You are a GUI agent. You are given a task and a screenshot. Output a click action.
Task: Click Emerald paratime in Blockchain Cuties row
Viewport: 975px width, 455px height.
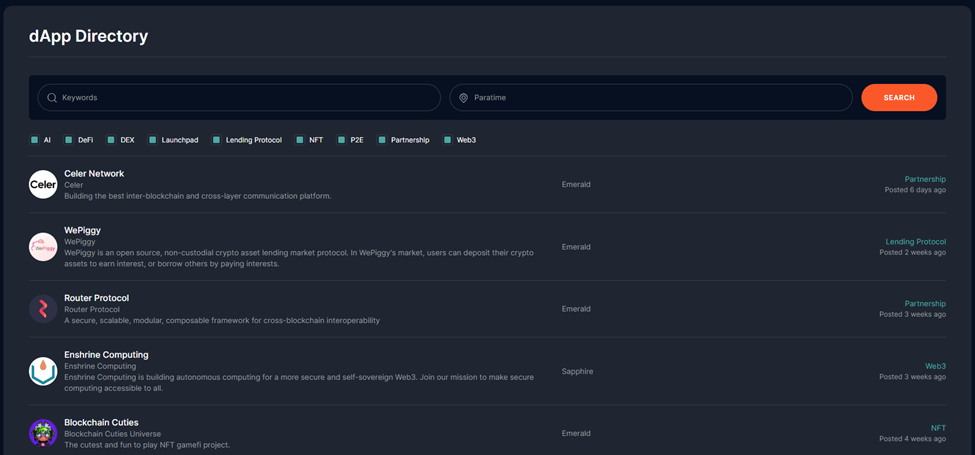point(576,433)
